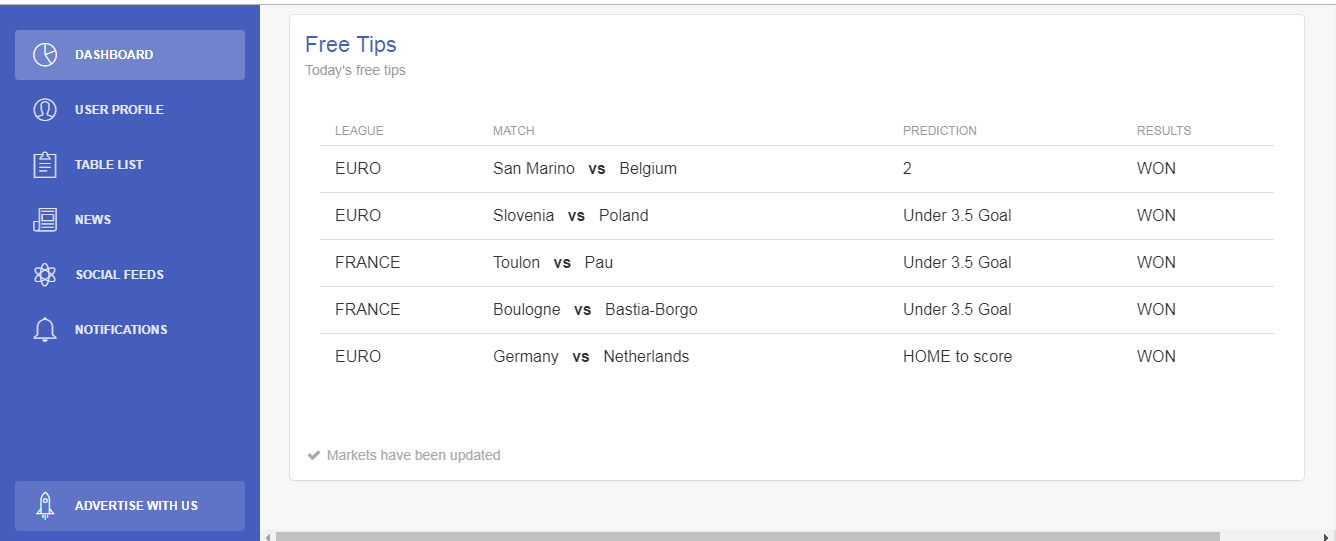Click the User Profile person icon
The height and width of the screenshot is (541, 1336).
click(x=45, y=110)
